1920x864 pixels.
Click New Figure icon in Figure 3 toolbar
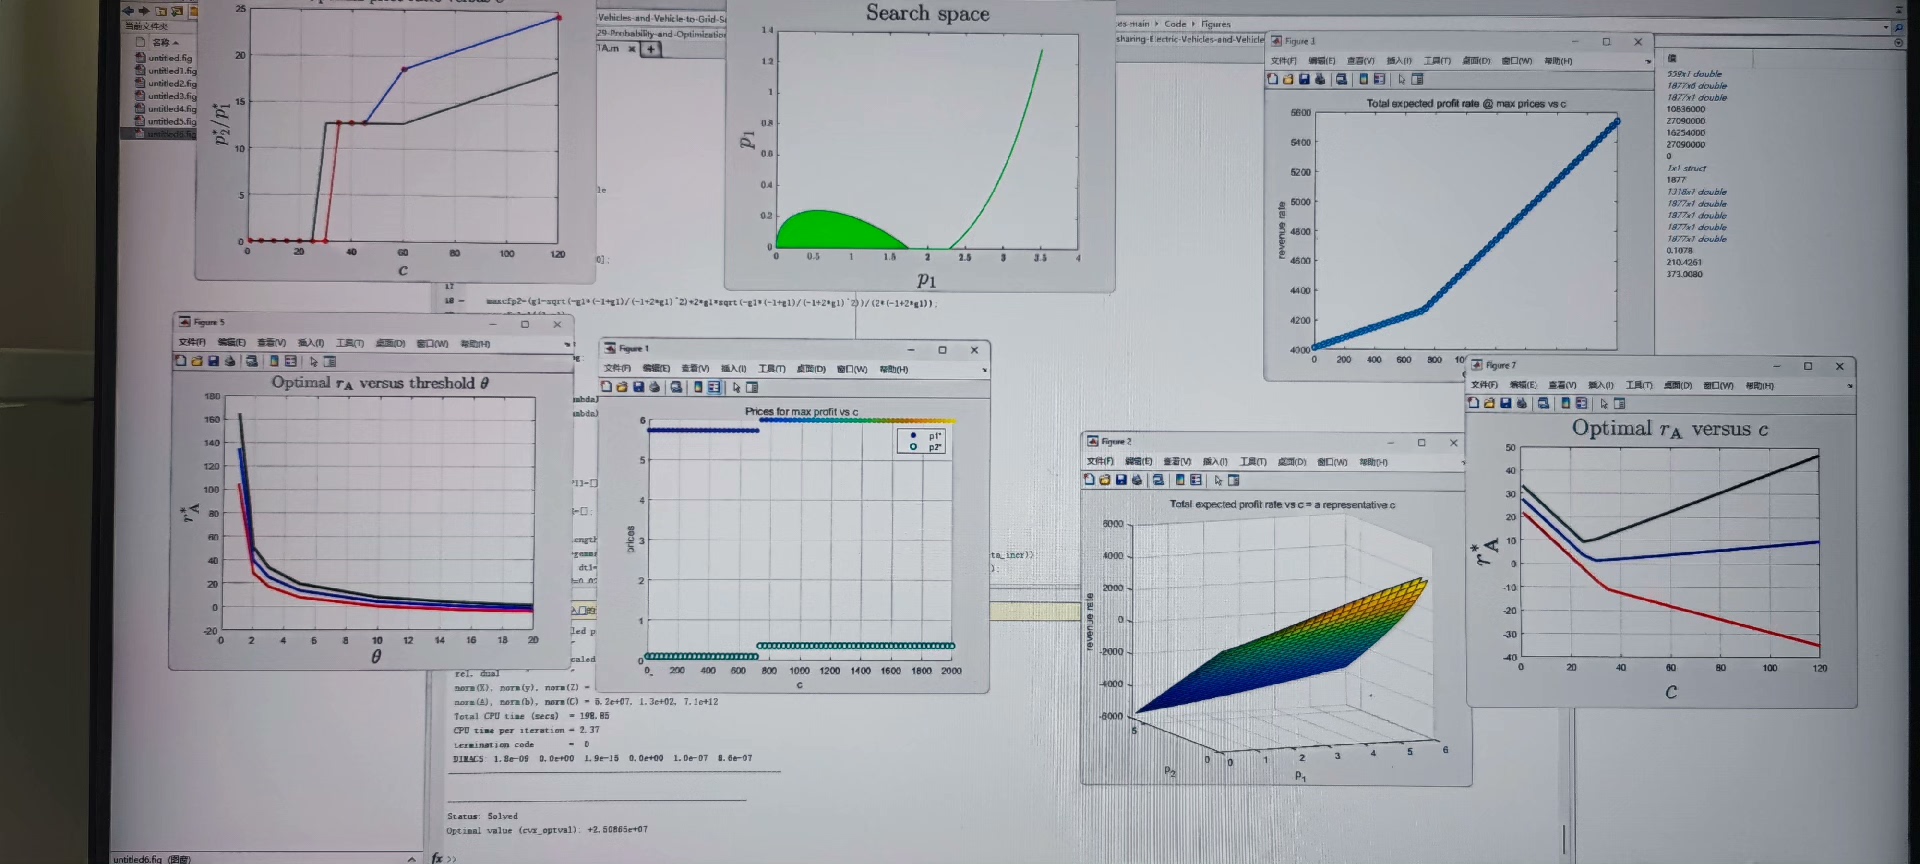[x=1272, y=79]
